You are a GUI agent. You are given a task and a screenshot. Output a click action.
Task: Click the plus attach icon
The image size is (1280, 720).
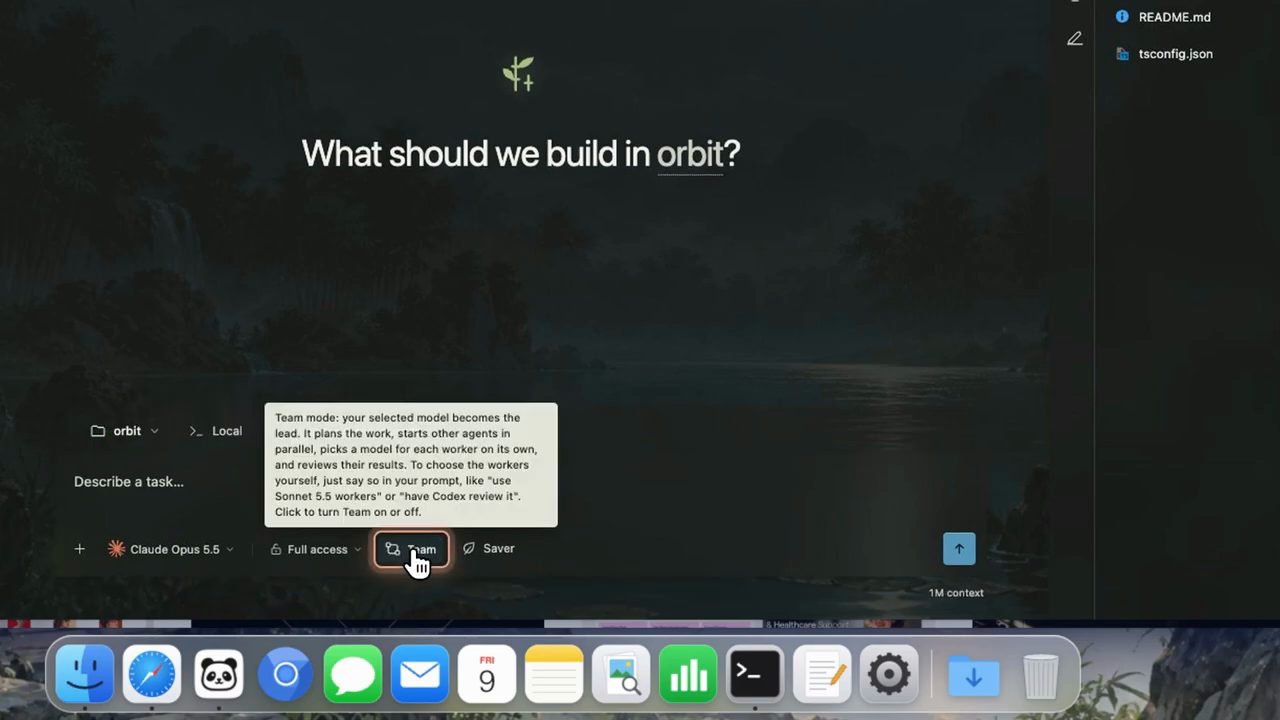tap(79, 549)
